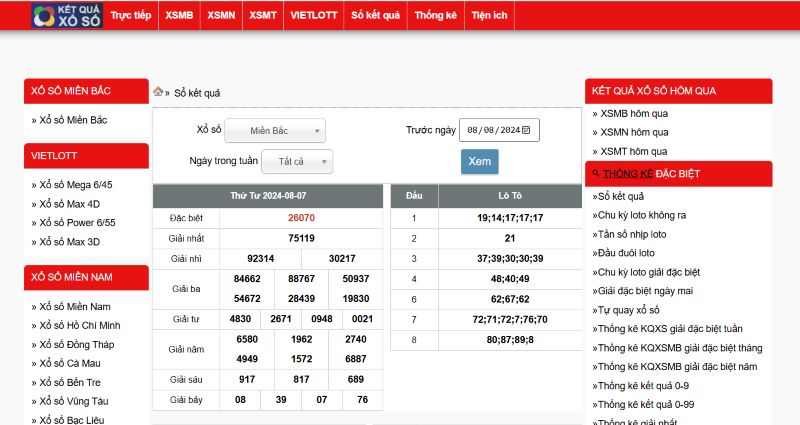Go to the XSMB navigation tab
The width and height of the screenshot is (800, 425).
(180, 16)
